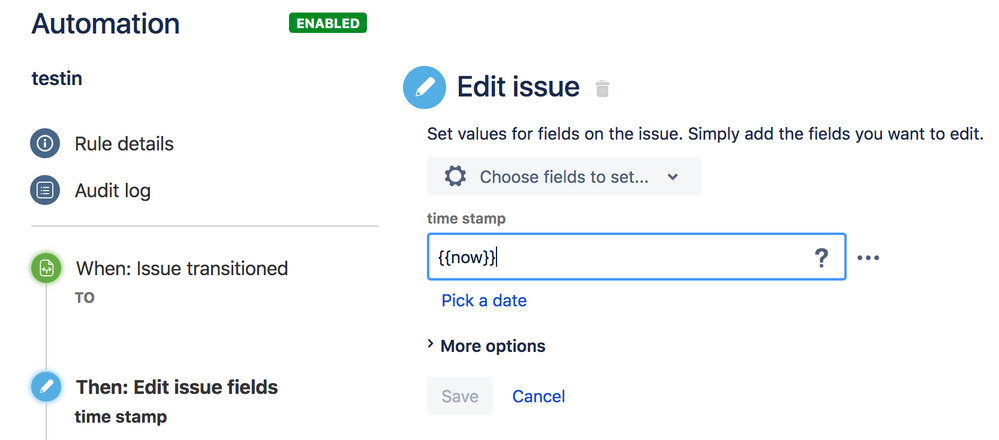999x440 pixels.
Task: Open Audit log section
Action: pyautogui.click(x=113, y=191)
